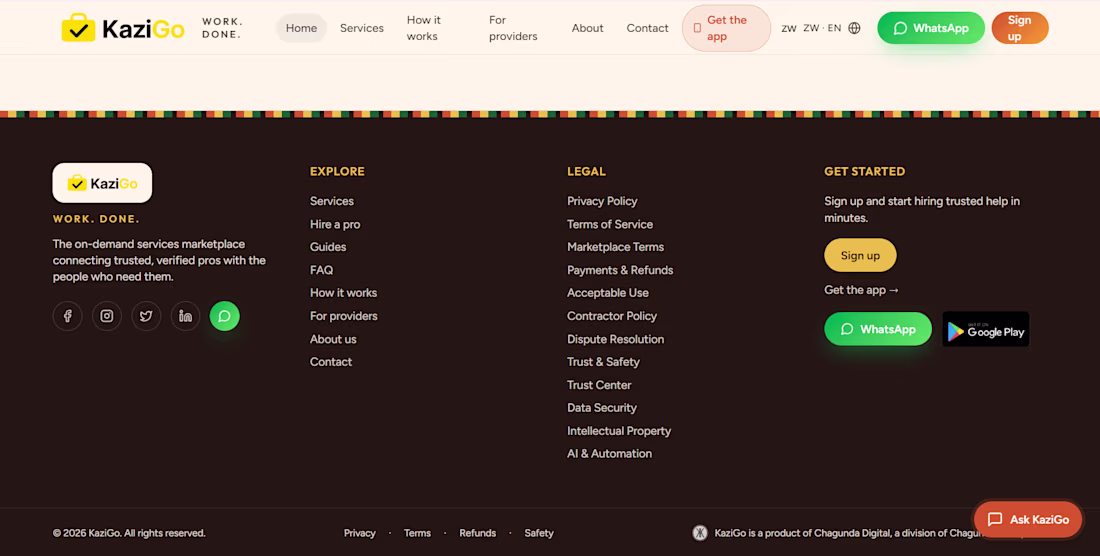Click the WORK. DONE. footer tagline
This screenshot has height=556, width=1100.
(96, 219)
